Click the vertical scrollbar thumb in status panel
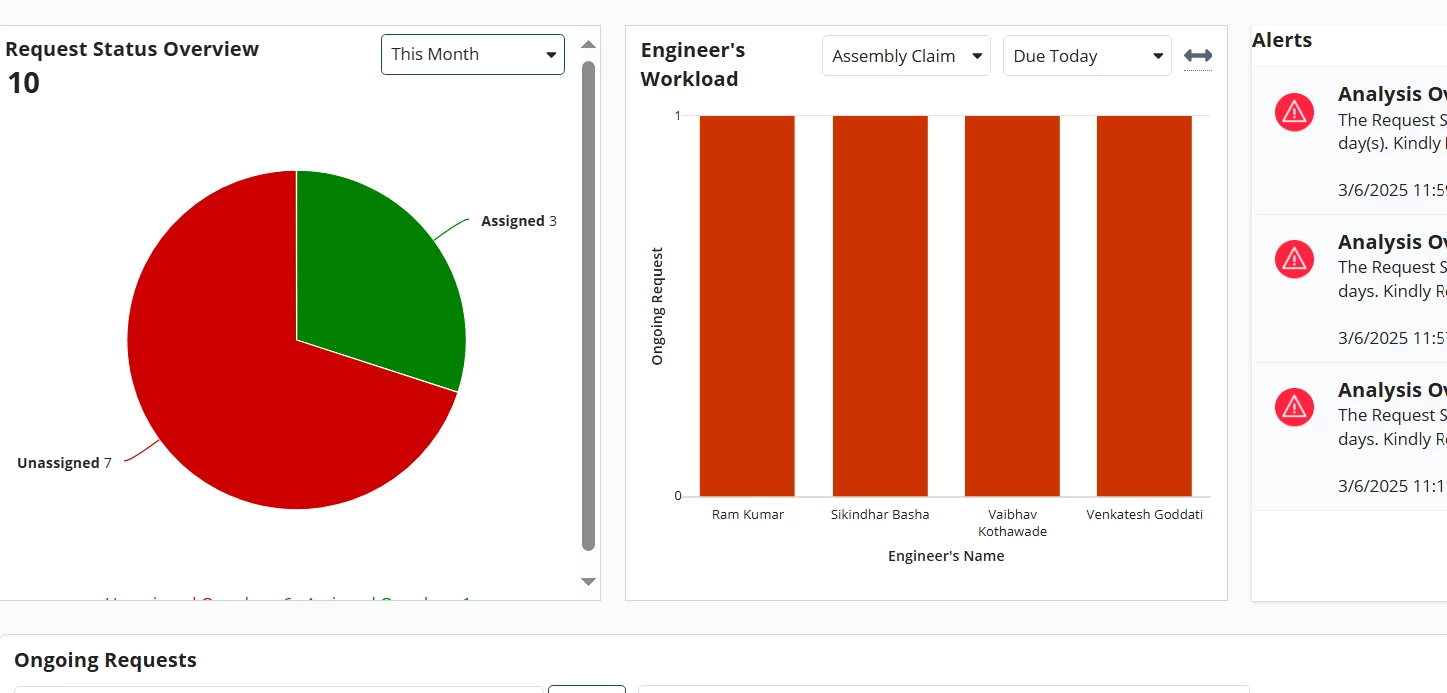The height and width of the screenshot is (693, 1447). coord(588,306)
